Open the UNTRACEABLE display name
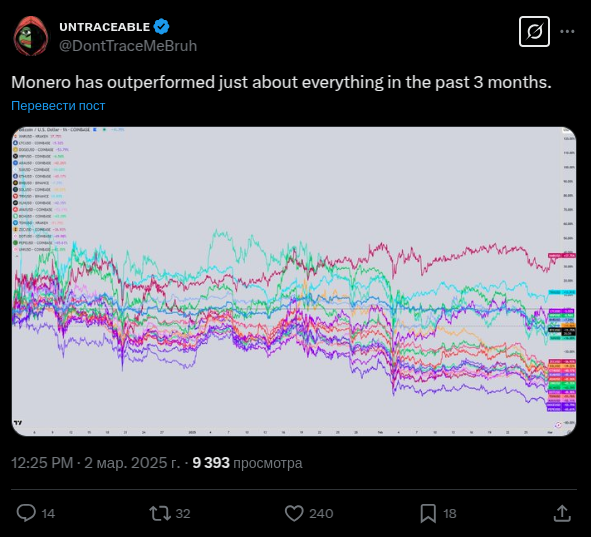Screen dimensions: 591x537 pyautogui.click(x=105, y=27)
